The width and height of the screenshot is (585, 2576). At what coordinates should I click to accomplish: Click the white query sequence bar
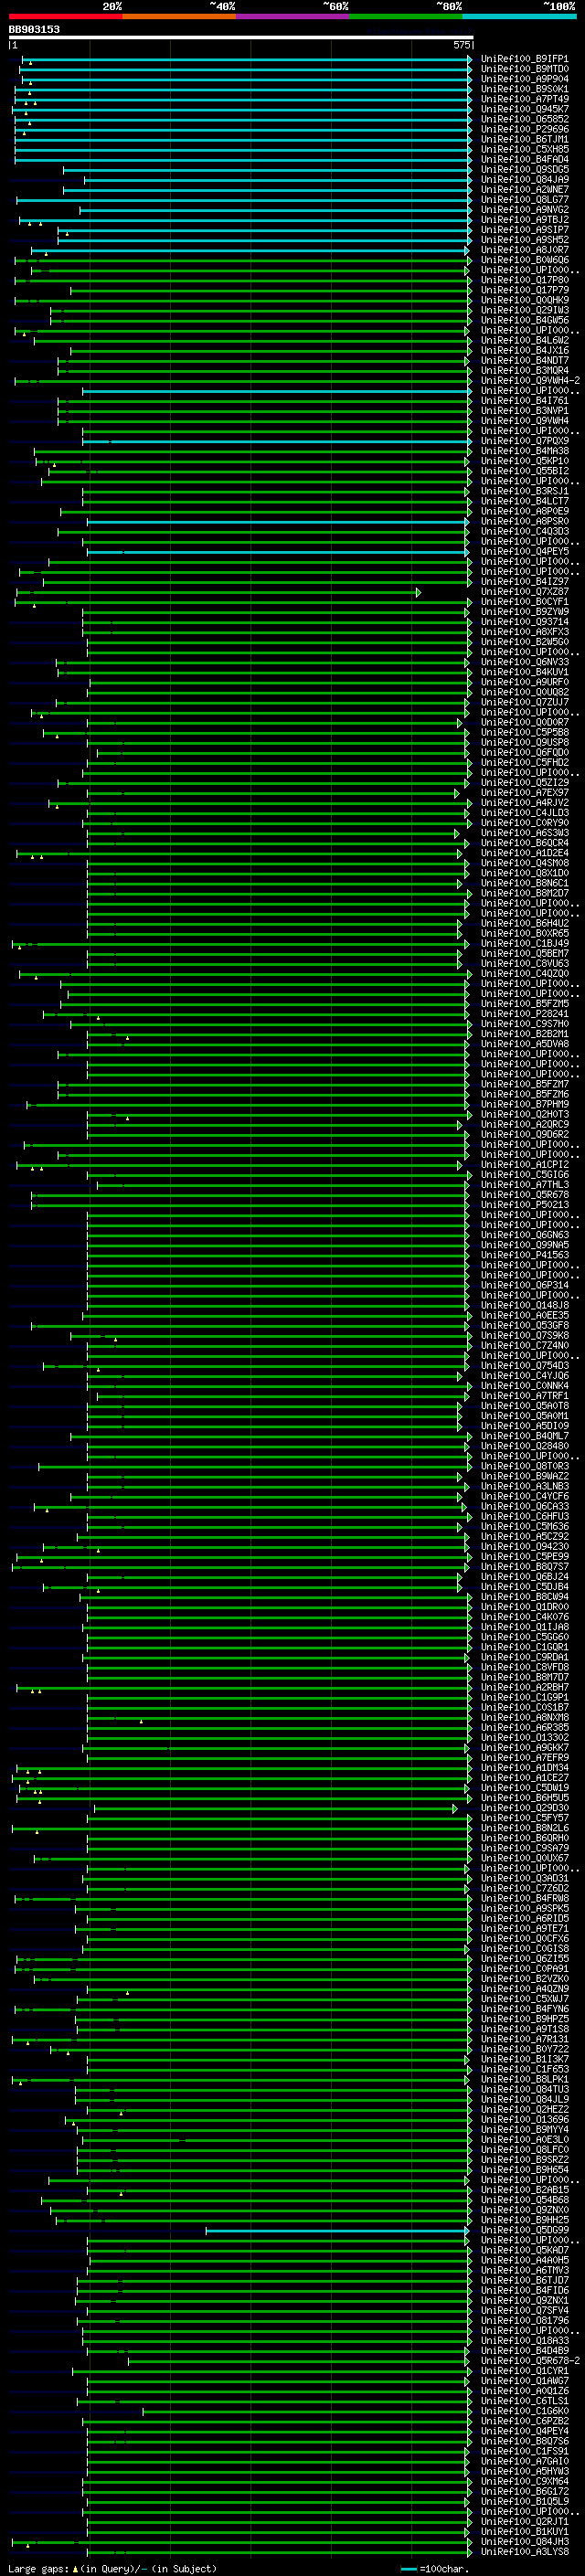(x=241, y=38)
